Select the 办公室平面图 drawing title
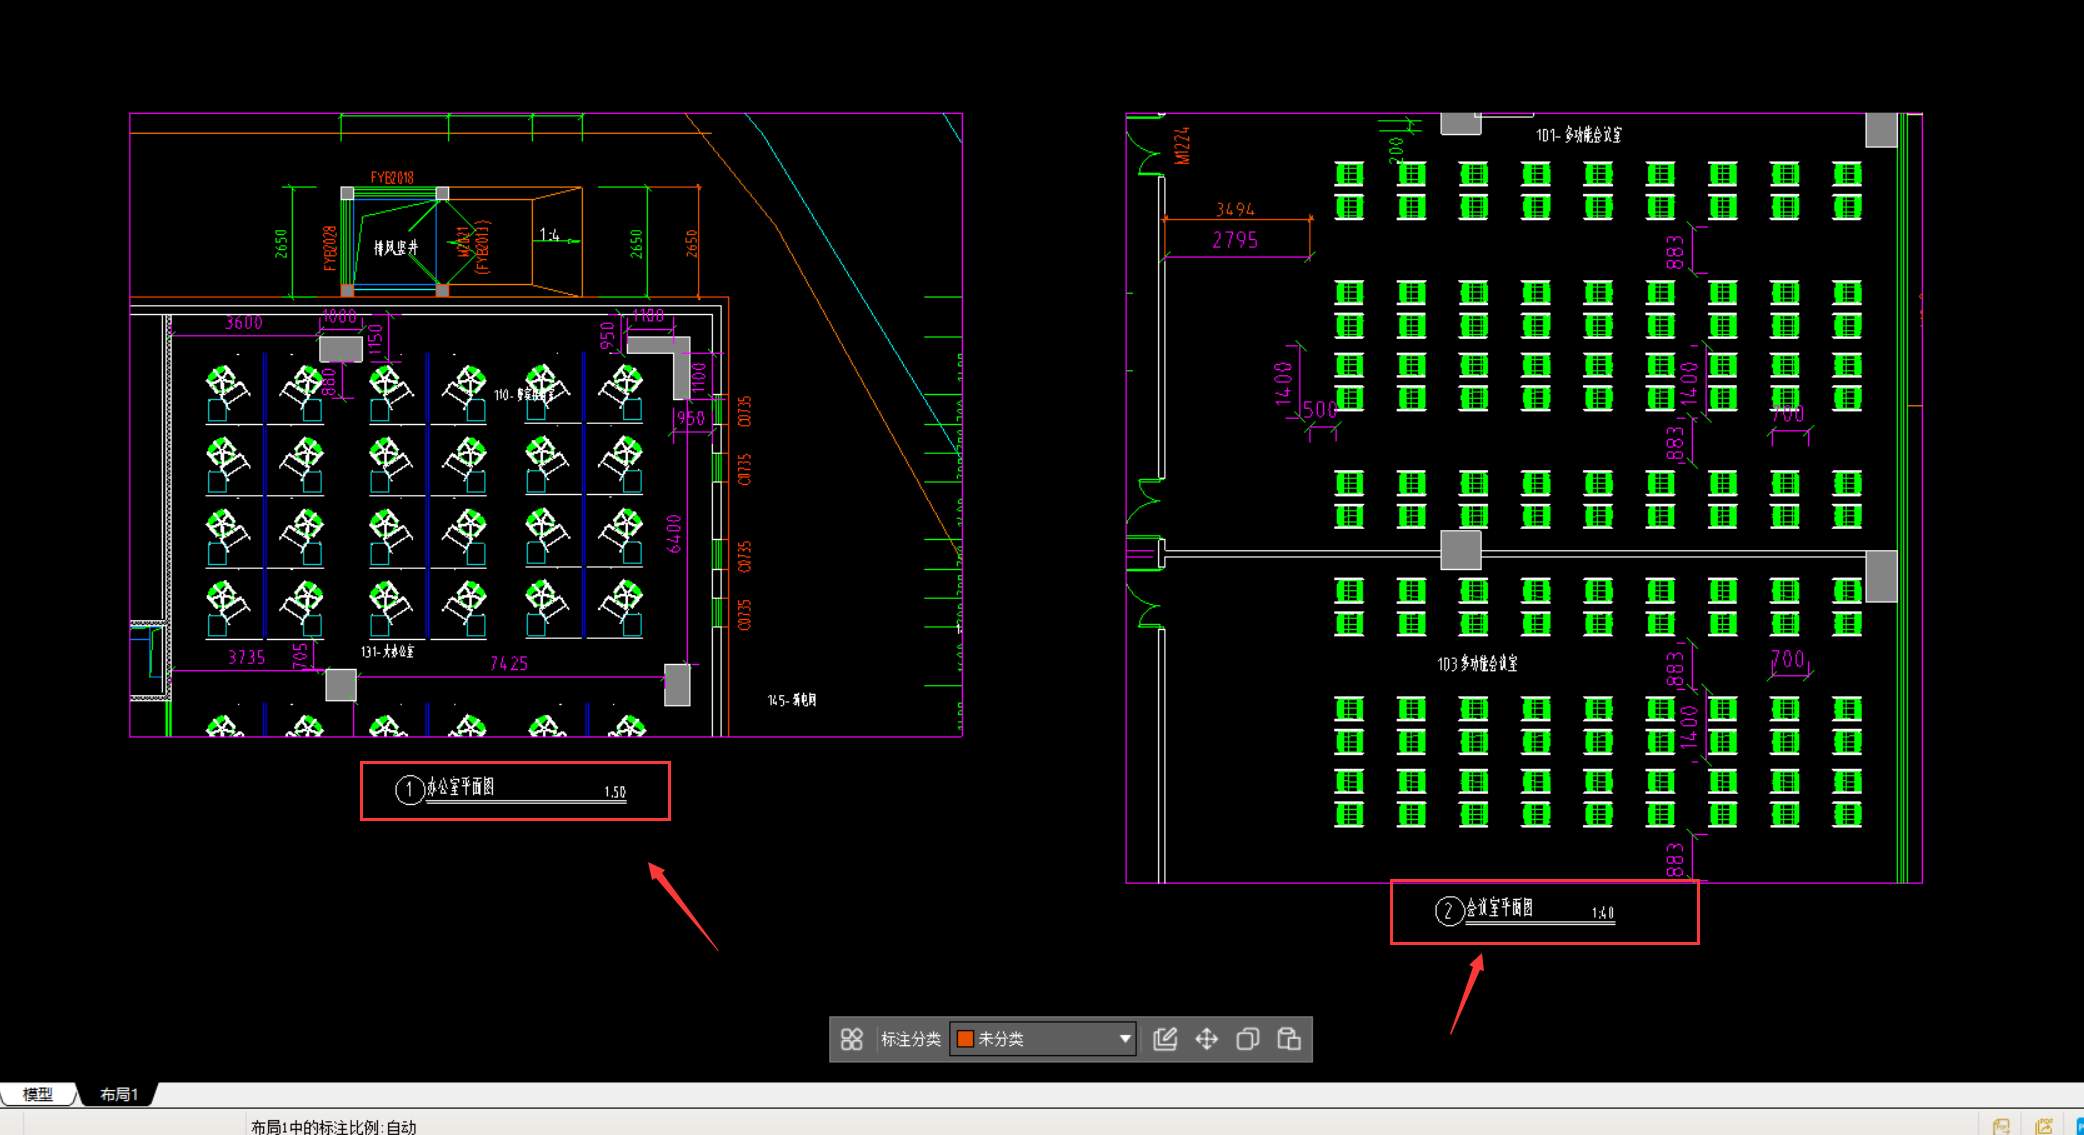The height and width of the screenshot is (1135, 2084). pos(461,787)
